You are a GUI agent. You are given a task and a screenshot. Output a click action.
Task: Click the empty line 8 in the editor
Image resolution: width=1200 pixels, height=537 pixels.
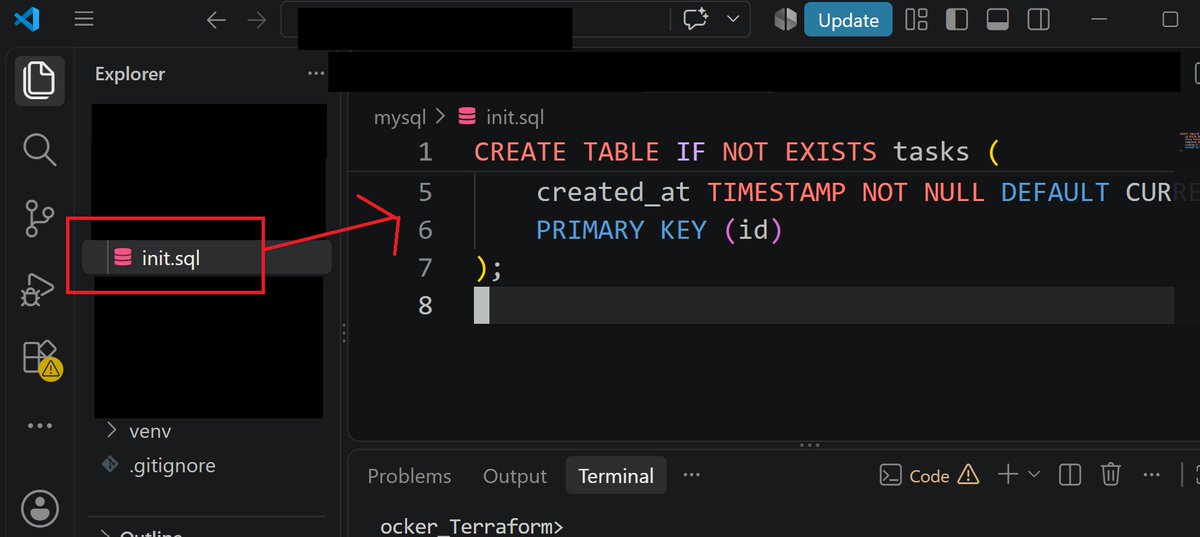coord(824,306)
